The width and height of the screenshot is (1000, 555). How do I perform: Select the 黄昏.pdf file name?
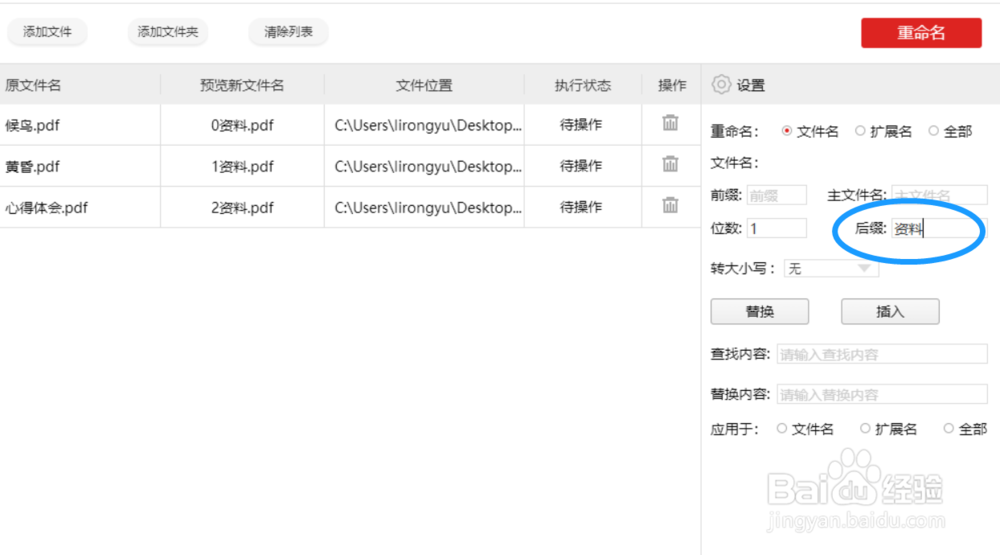click(x=33, y=166)
